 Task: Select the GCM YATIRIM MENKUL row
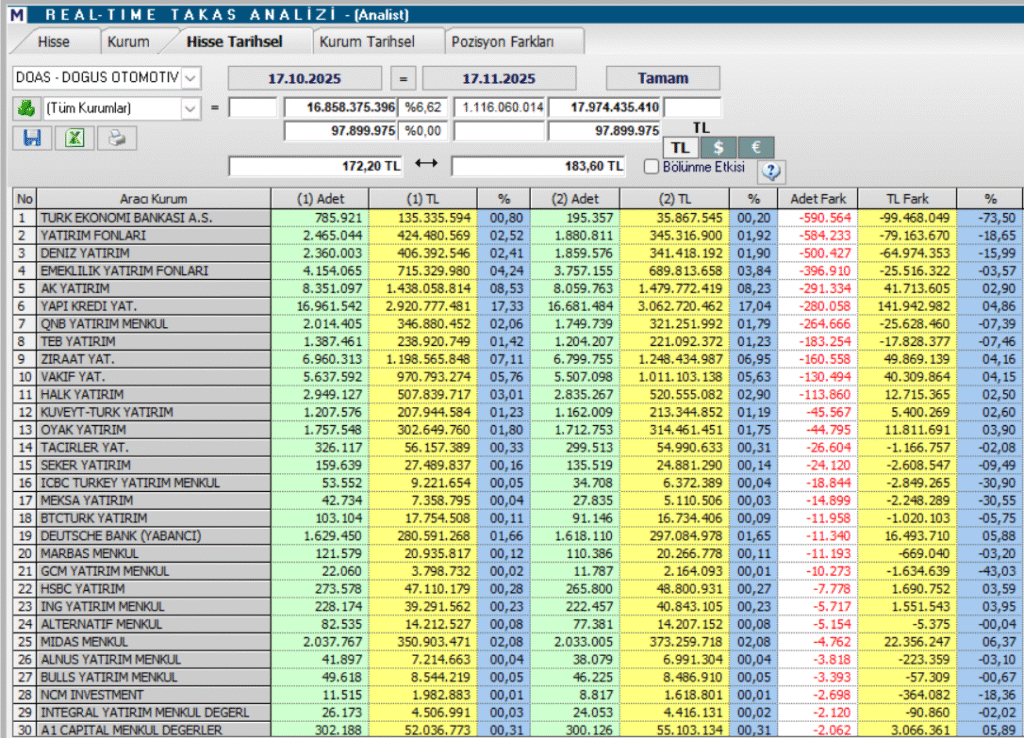(517, 570)
